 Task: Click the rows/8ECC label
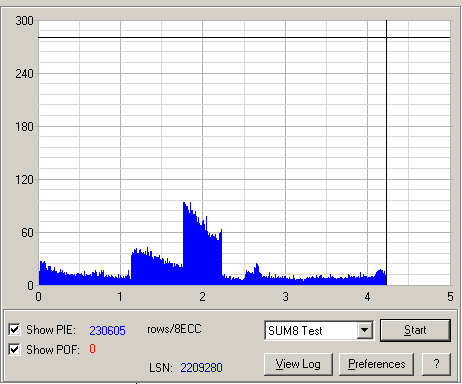pos(174,329)
